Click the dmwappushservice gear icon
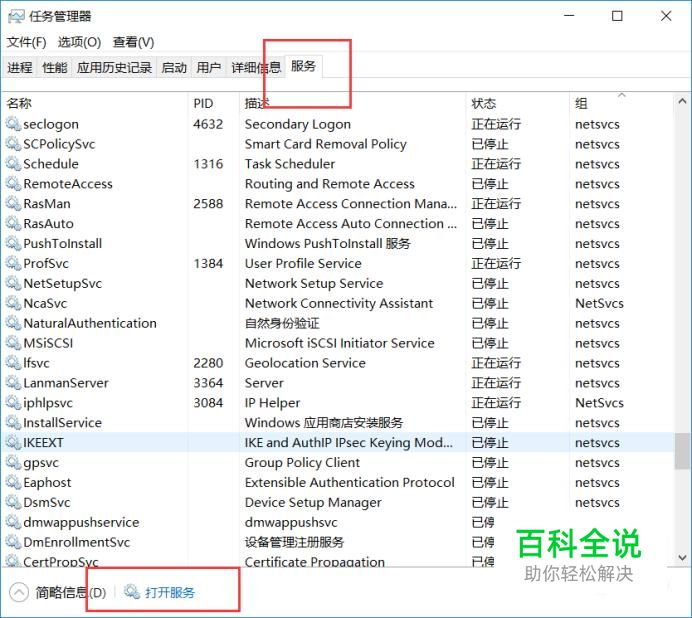 pos(13,522)
